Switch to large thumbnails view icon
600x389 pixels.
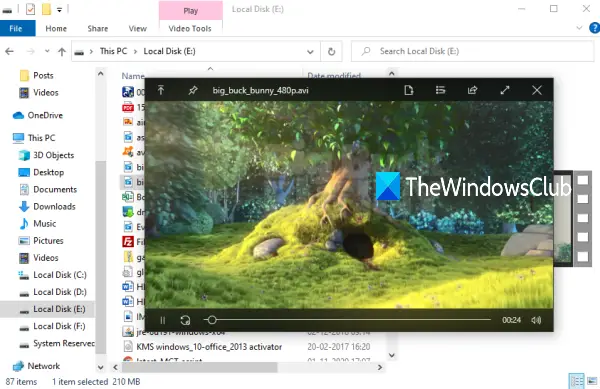(592, 381)
